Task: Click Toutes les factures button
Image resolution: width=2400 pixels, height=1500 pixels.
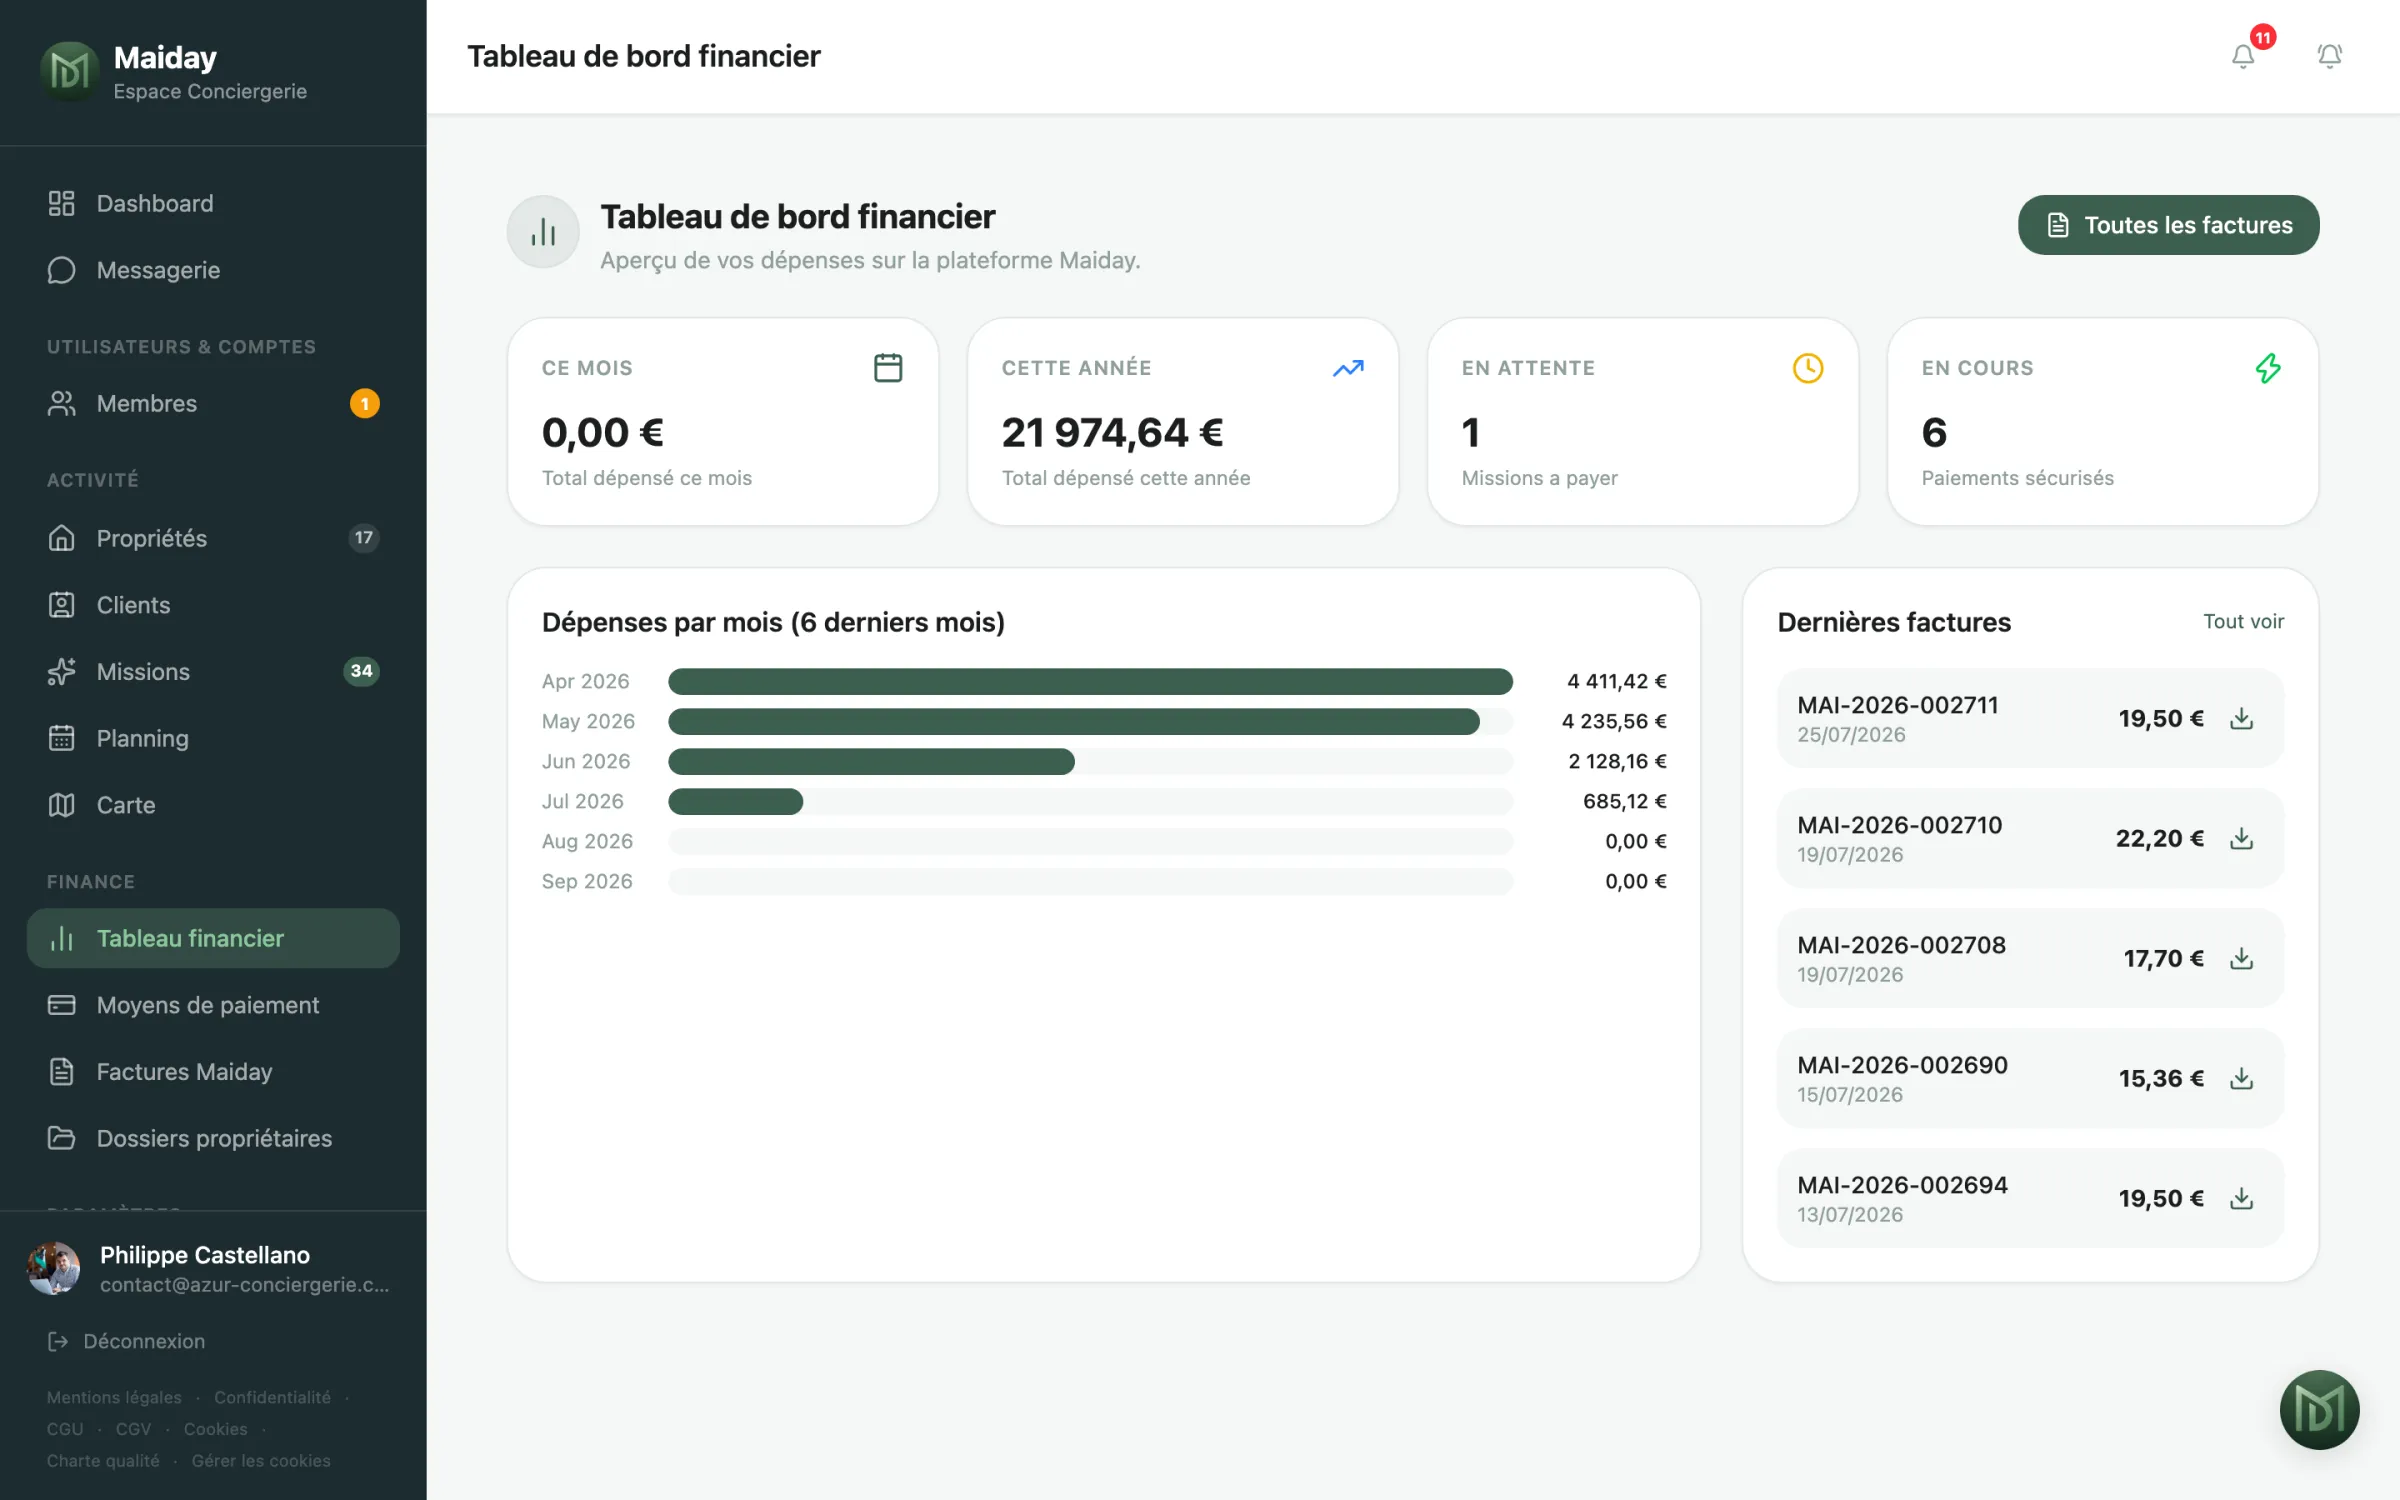Action: click(2168, 225)
